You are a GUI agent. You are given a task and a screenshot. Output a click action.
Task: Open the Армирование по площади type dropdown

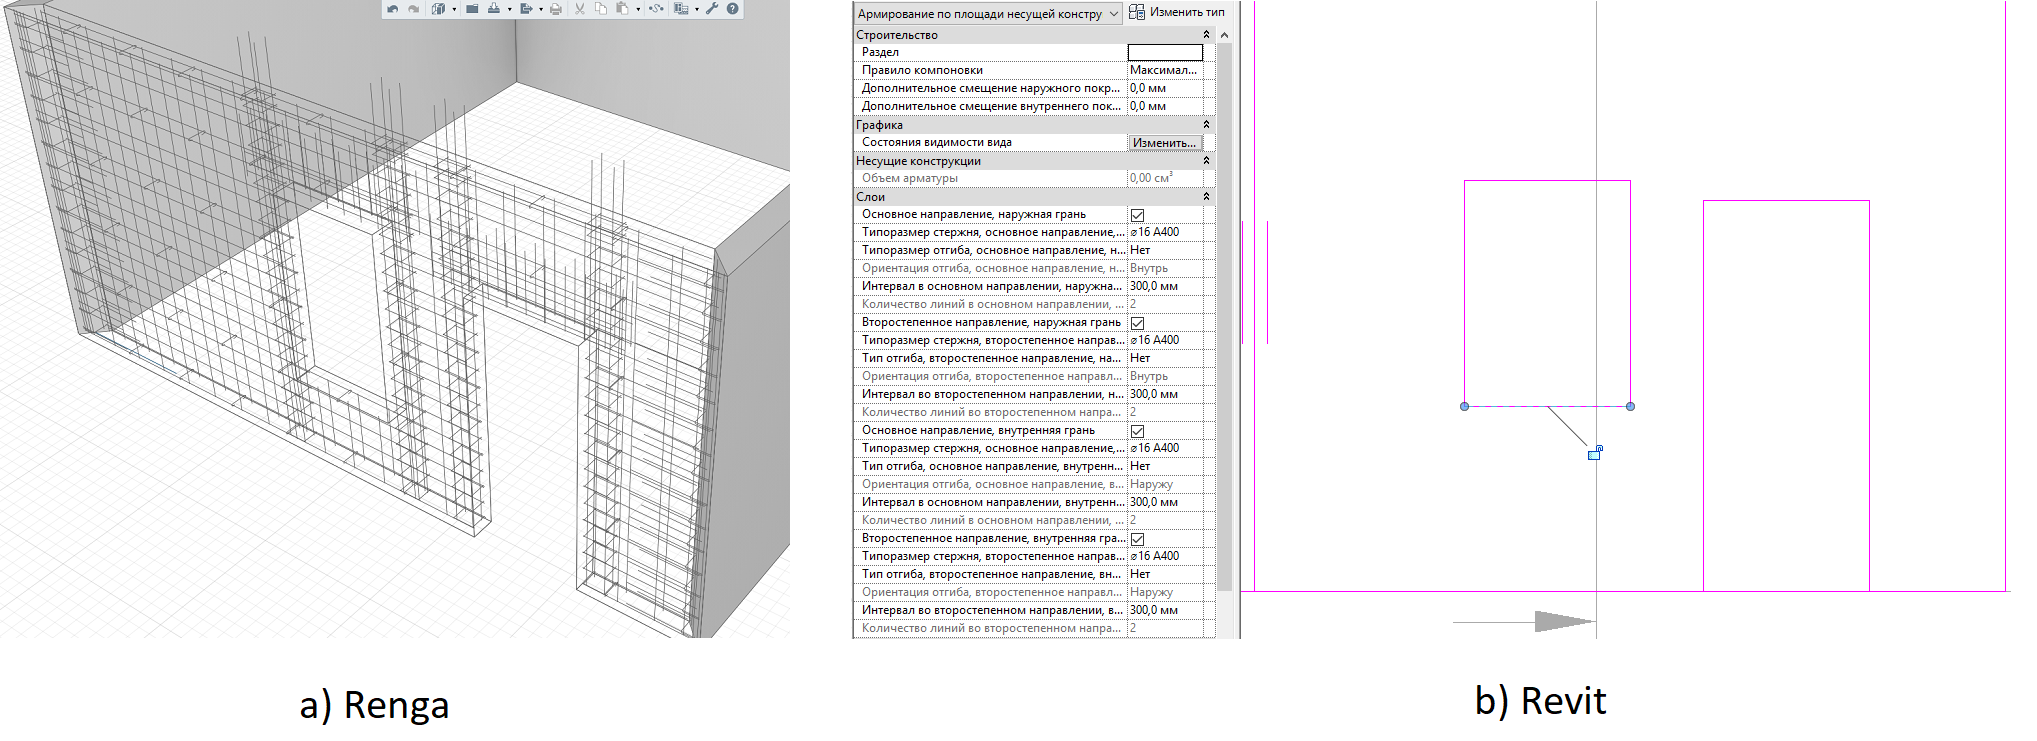(x=1113, y=14)
